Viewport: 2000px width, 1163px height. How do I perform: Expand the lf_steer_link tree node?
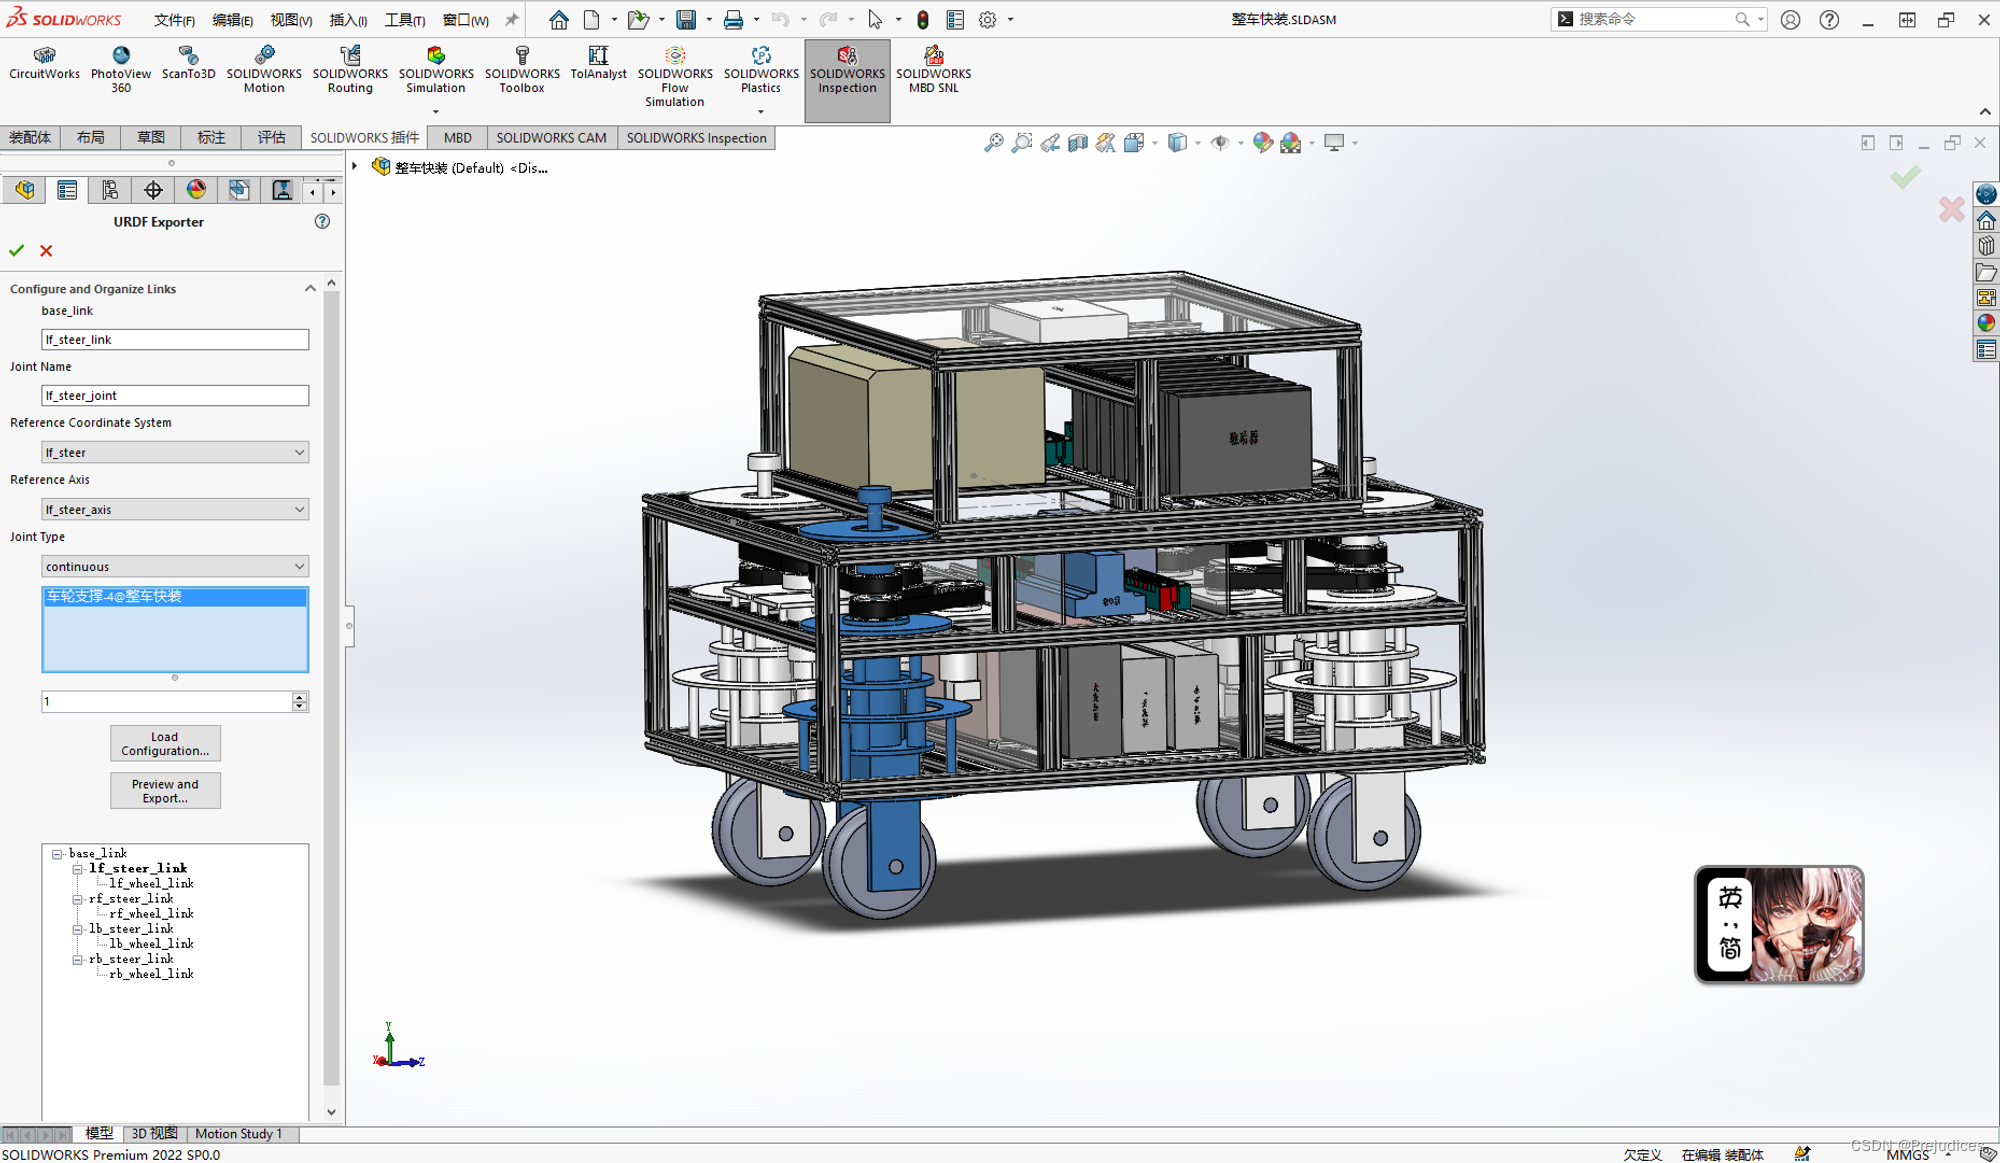point(78,868)
